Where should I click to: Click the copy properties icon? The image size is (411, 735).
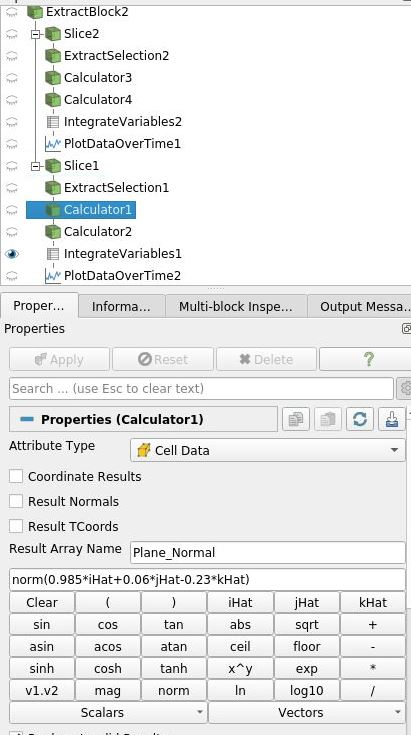tap(296, 419)
